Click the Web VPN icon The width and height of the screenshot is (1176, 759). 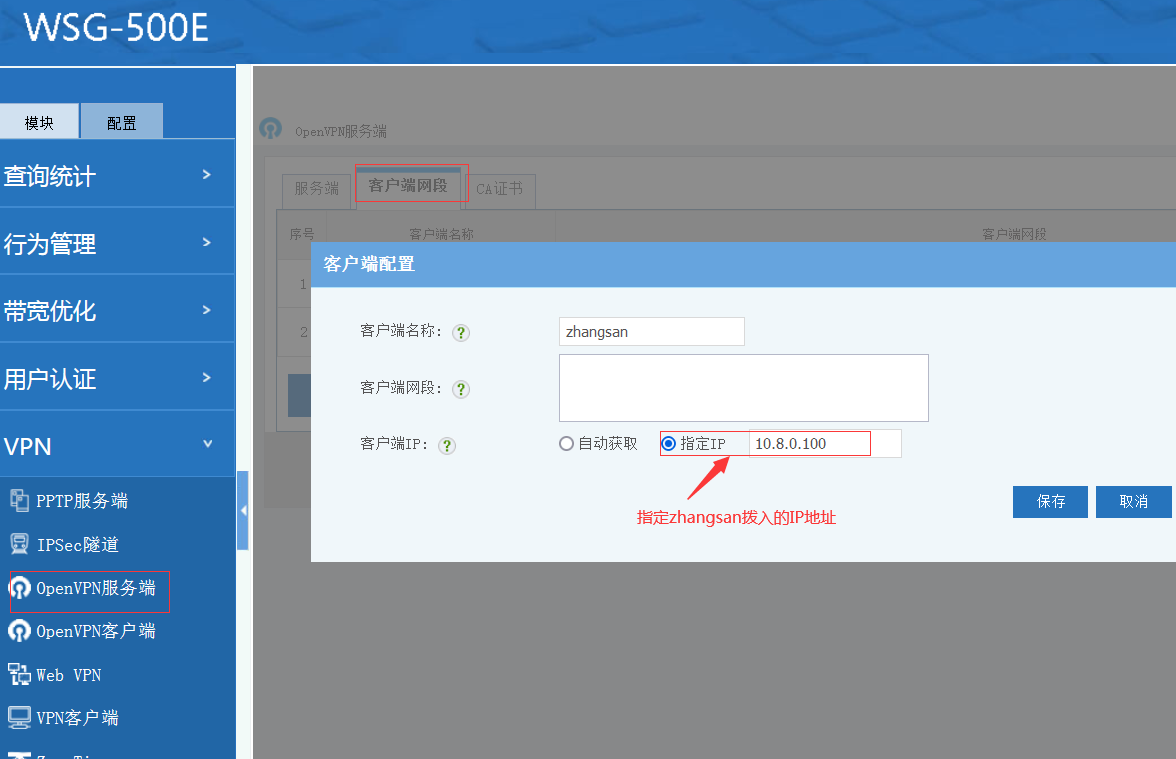click(x=19, y=674)
